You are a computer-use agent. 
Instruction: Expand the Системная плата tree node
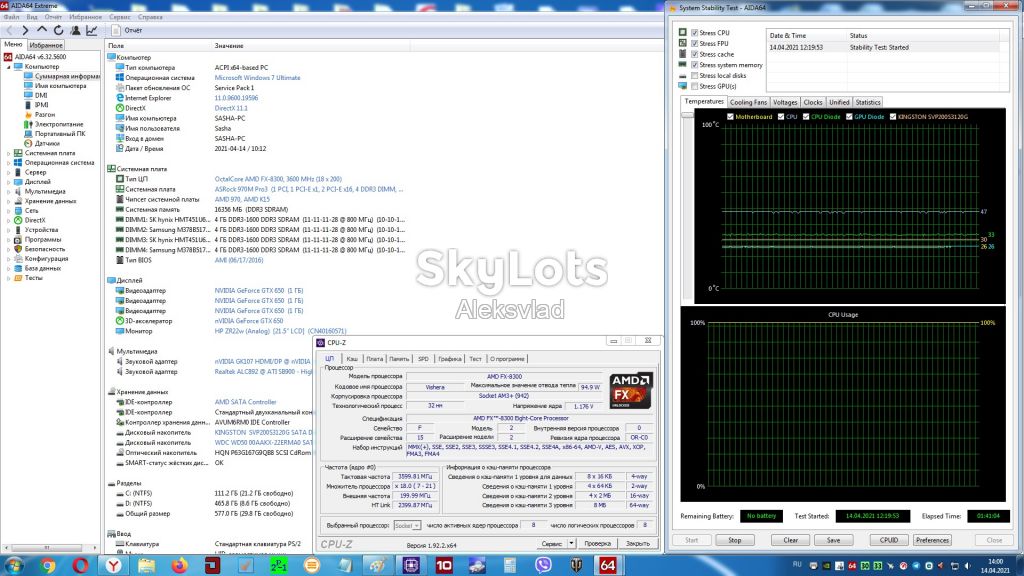coord(8,153)
